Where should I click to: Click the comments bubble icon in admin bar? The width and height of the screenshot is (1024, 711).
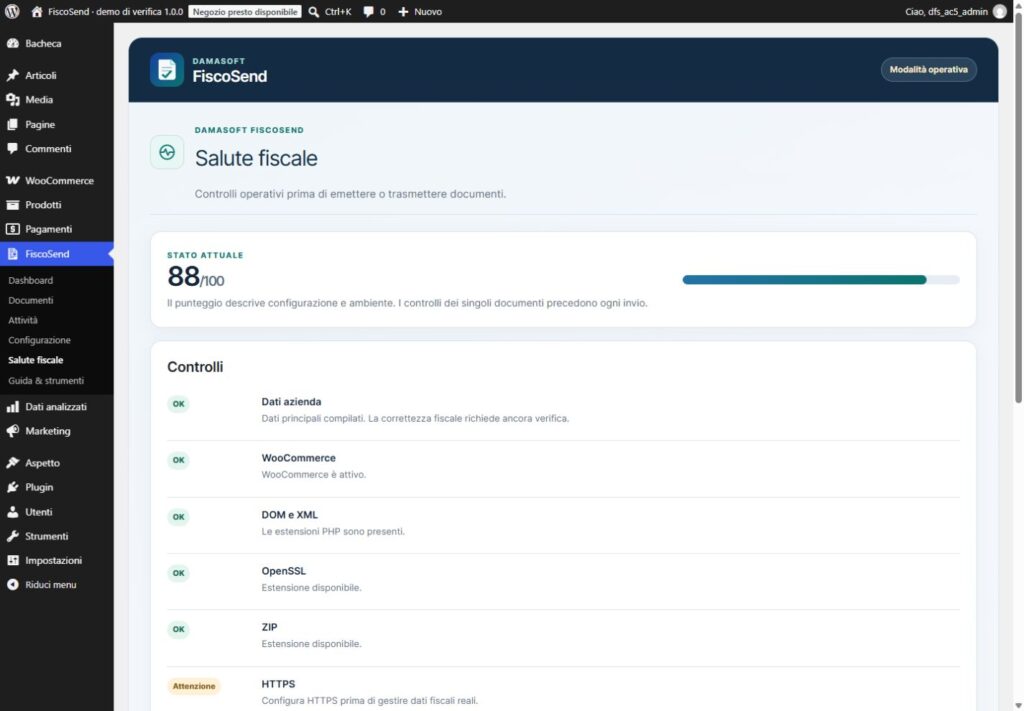point(368,12)
